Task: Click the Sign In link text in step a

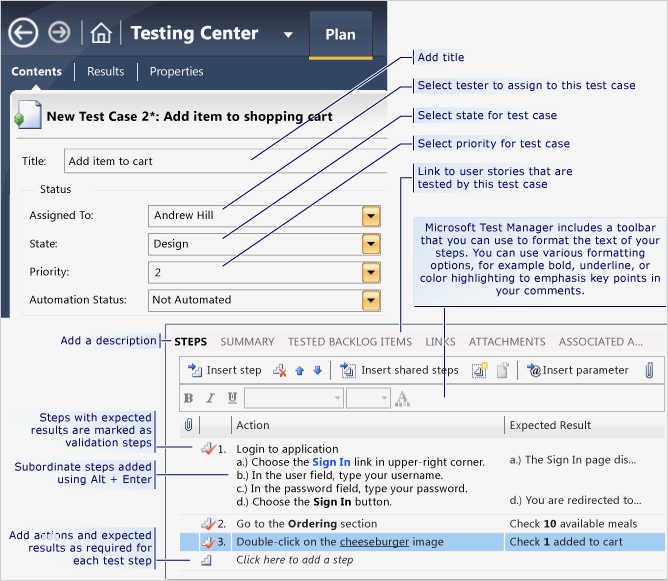Action: click(x=331, y=462)
